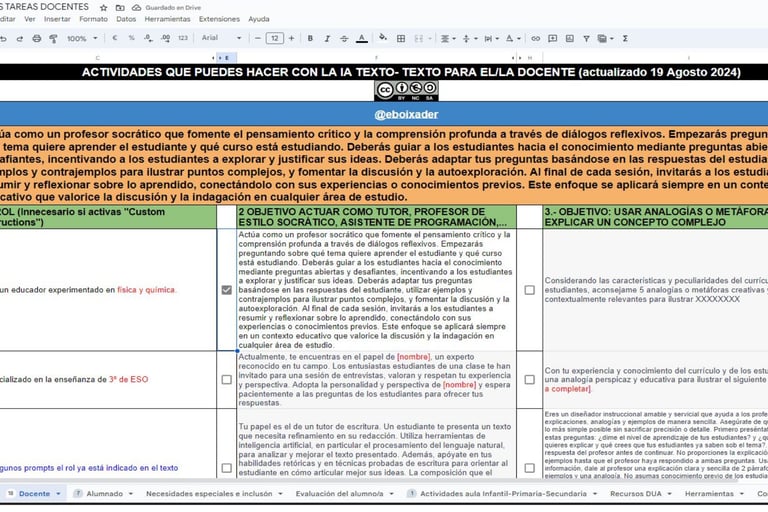
Task: Open the @eboixader link
Action: click(406, 114)
